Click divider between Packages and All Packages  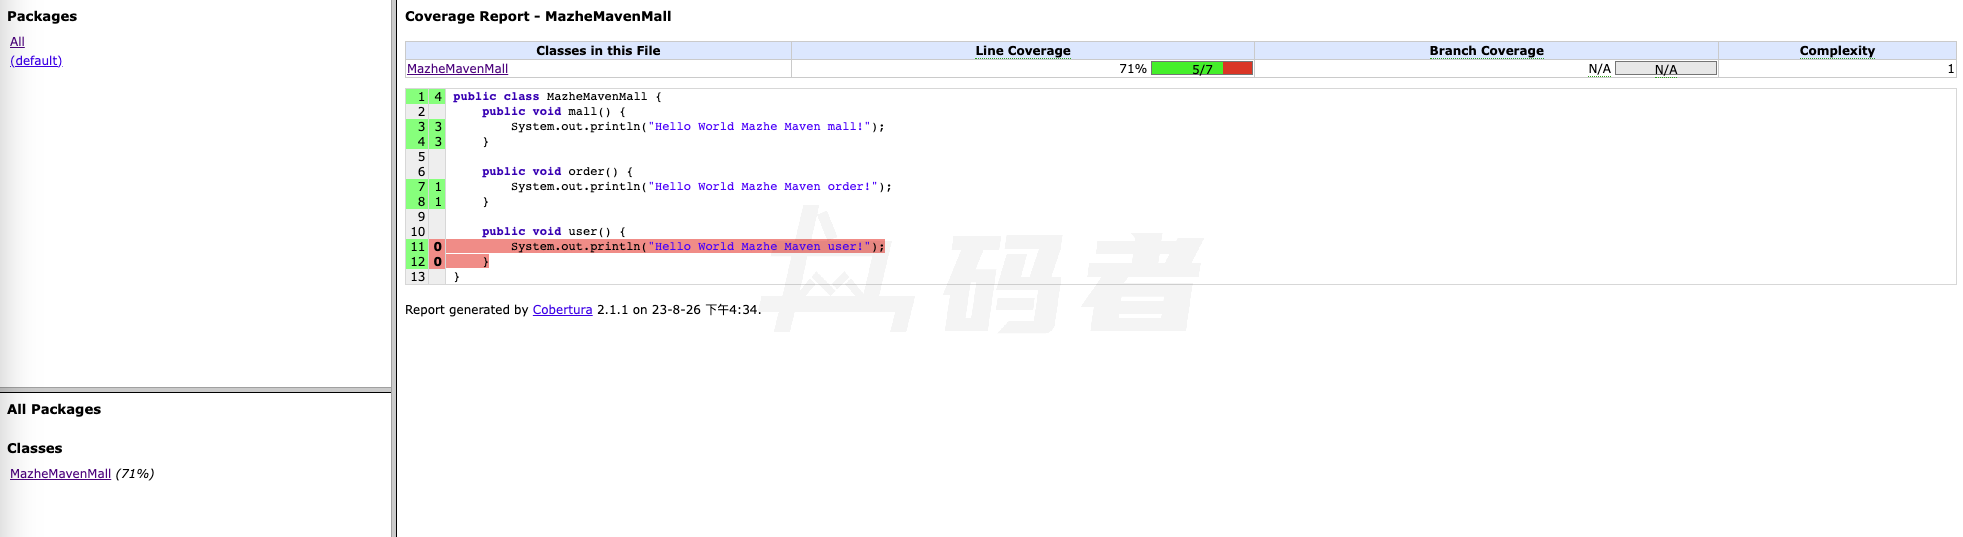tap(195, 390)
